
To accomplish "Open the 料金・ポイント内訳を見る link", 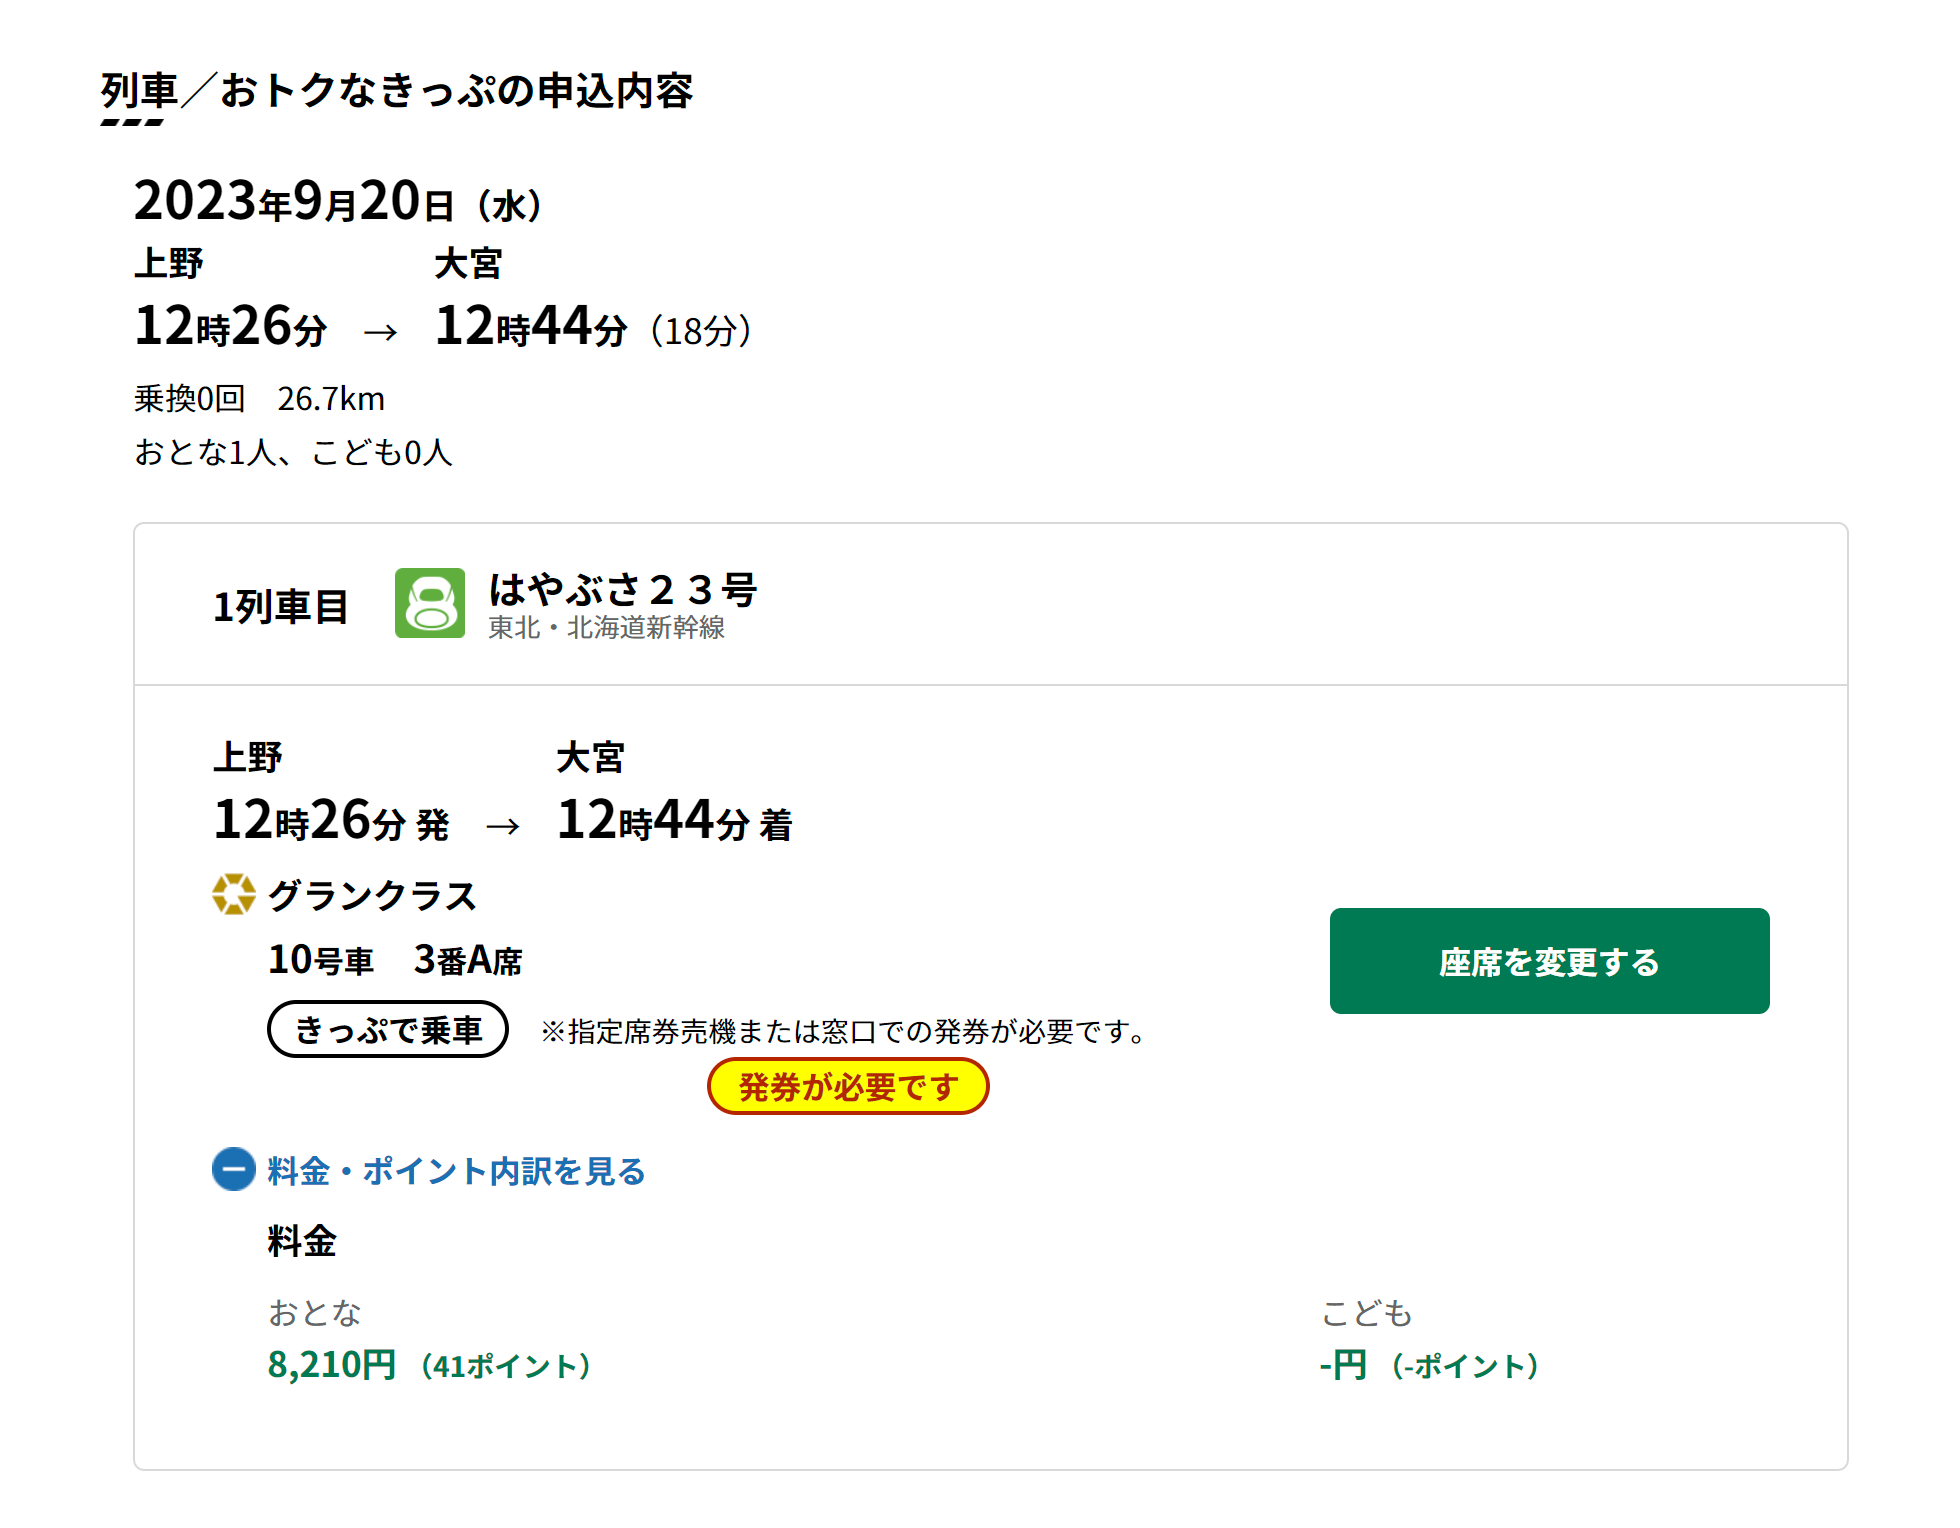I will tap(456, 1171).
